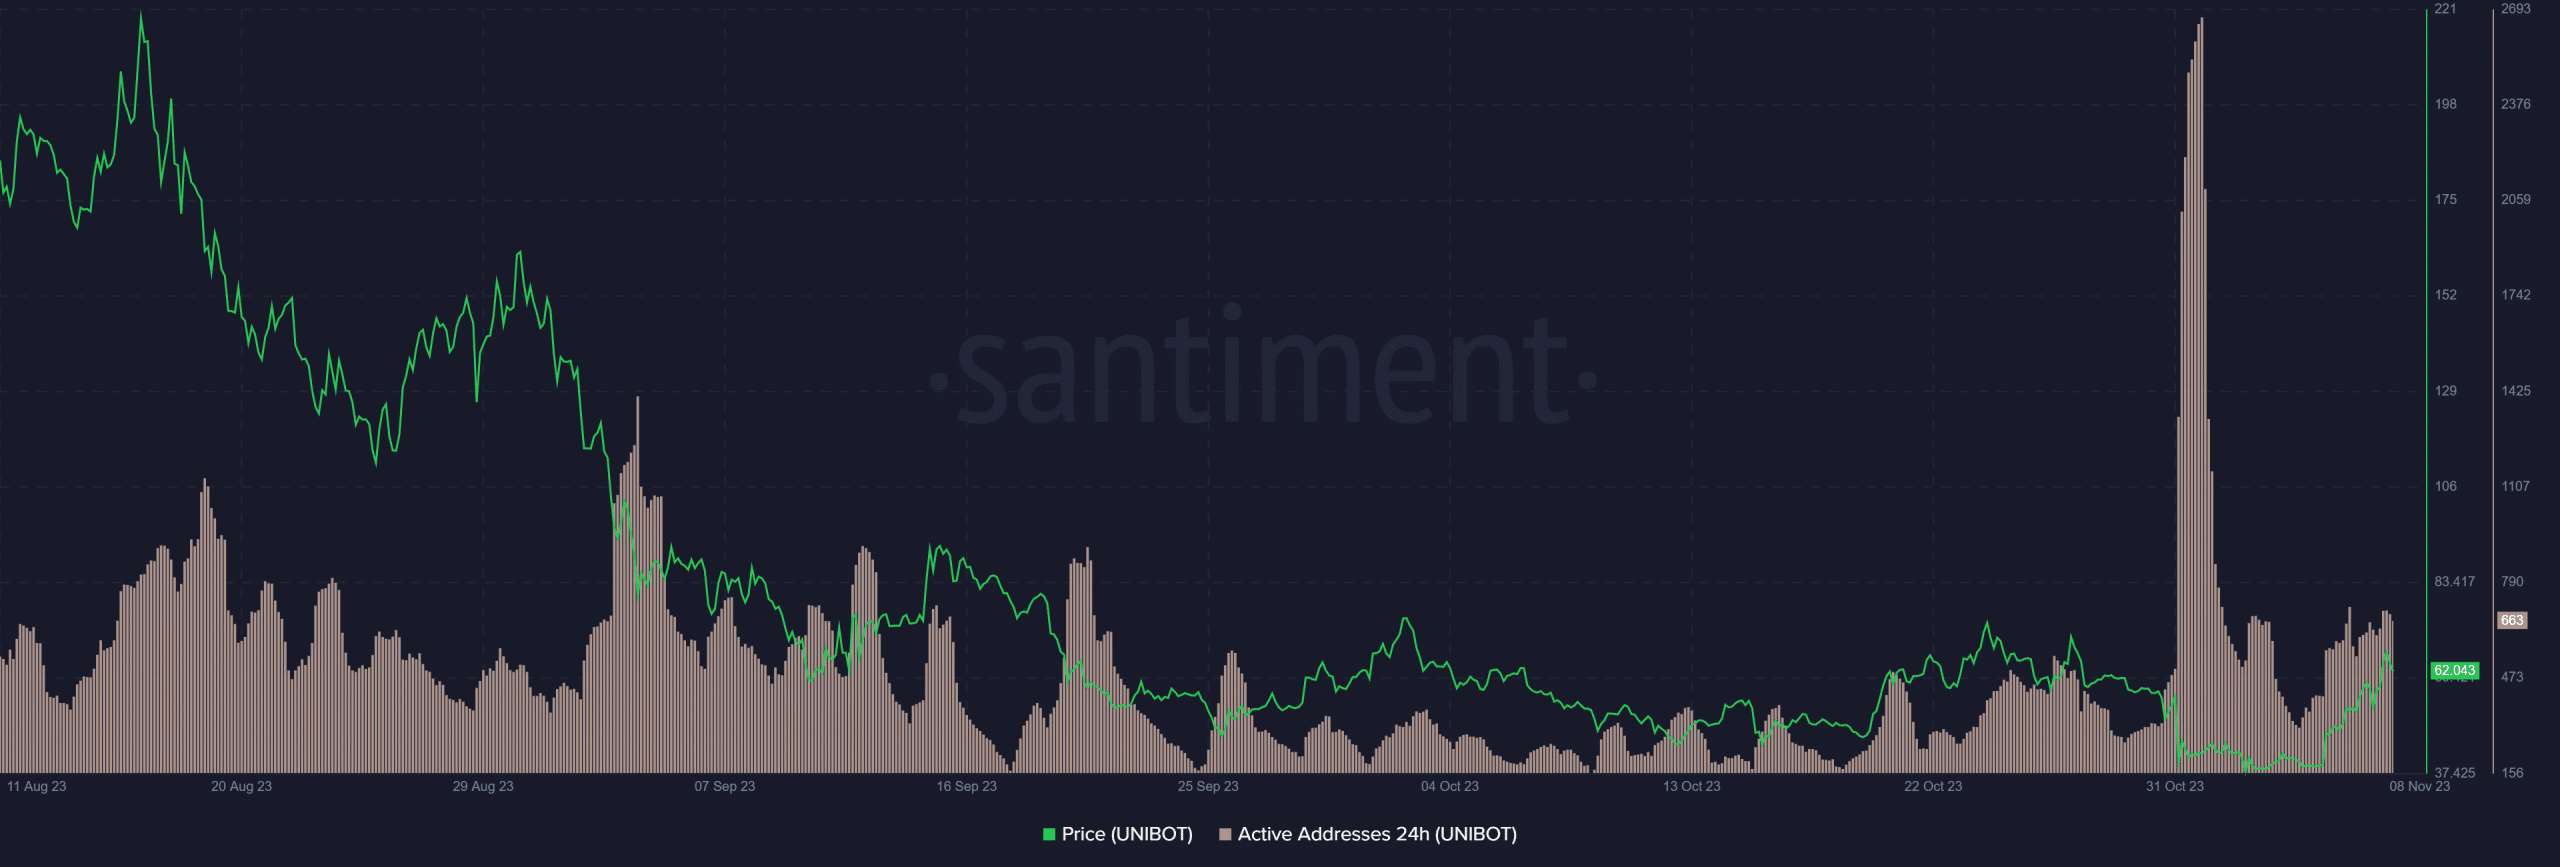Select the 08 Nov 23 date label
This screenshot has width=2560, height=867.
point(2420,786)
